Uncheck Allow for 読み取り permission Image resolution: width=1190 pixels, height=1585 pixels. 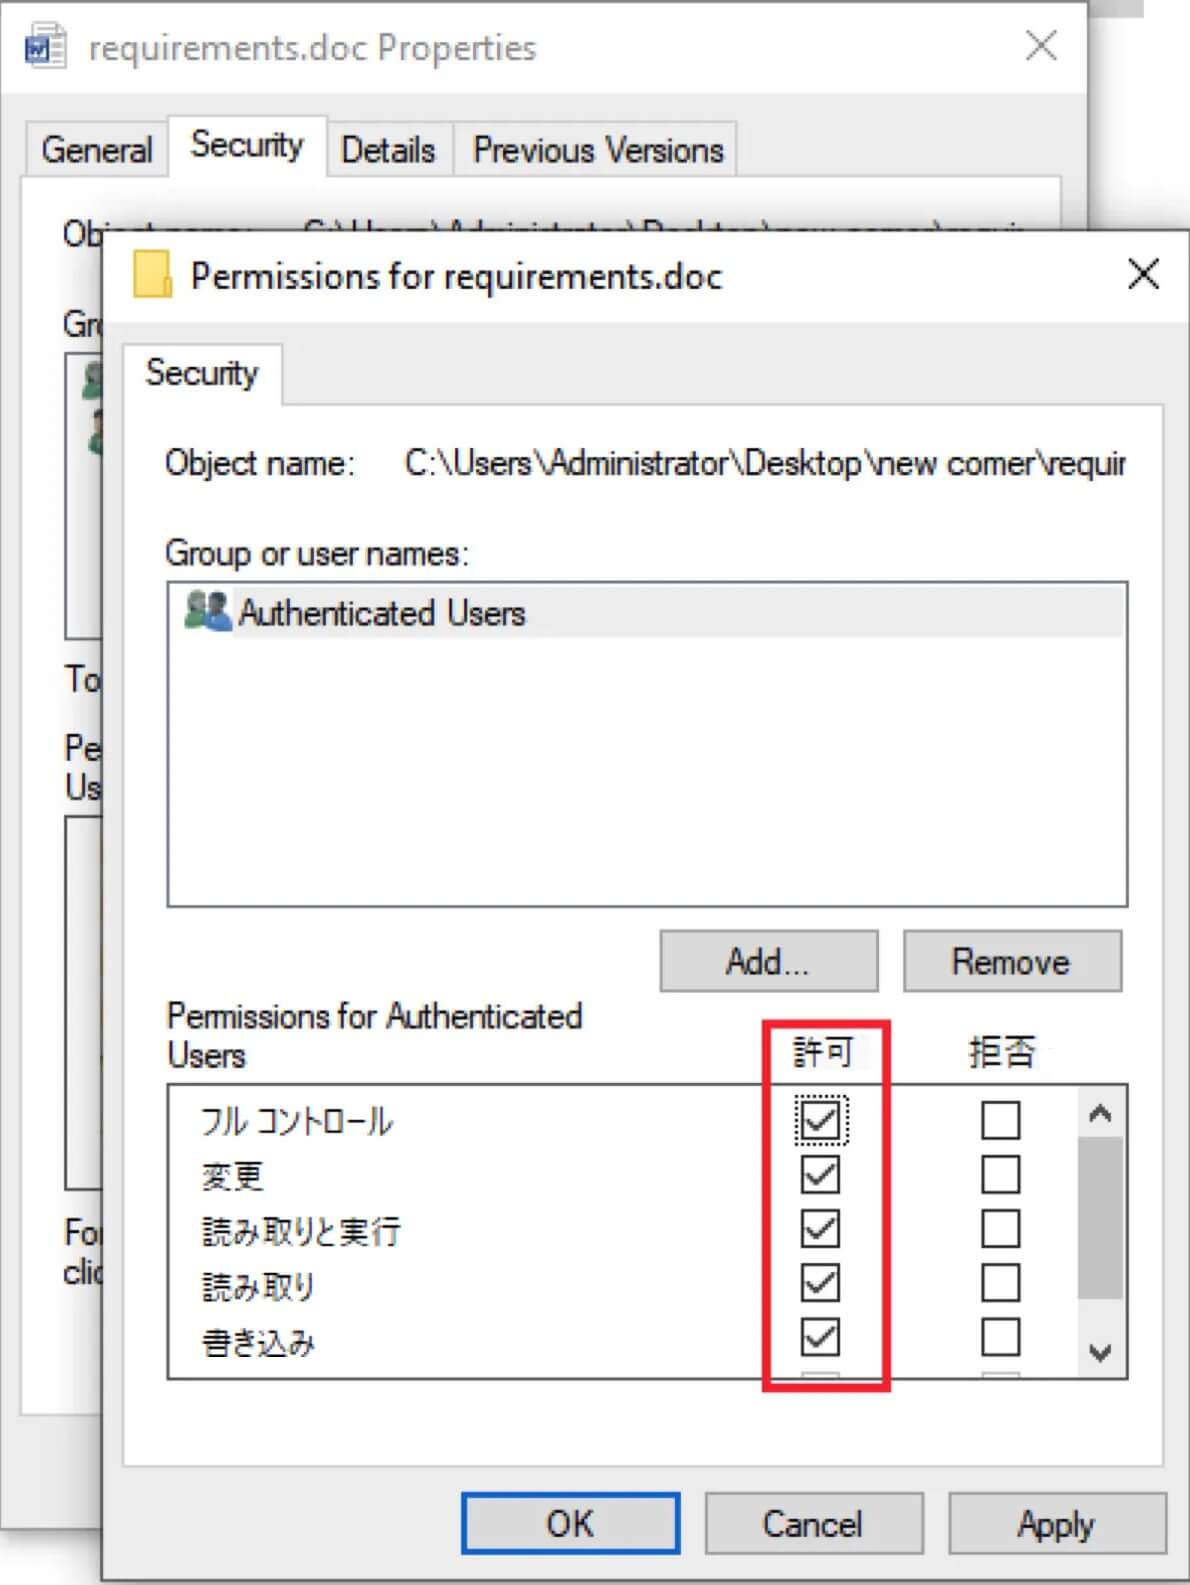pos(820,1283)
